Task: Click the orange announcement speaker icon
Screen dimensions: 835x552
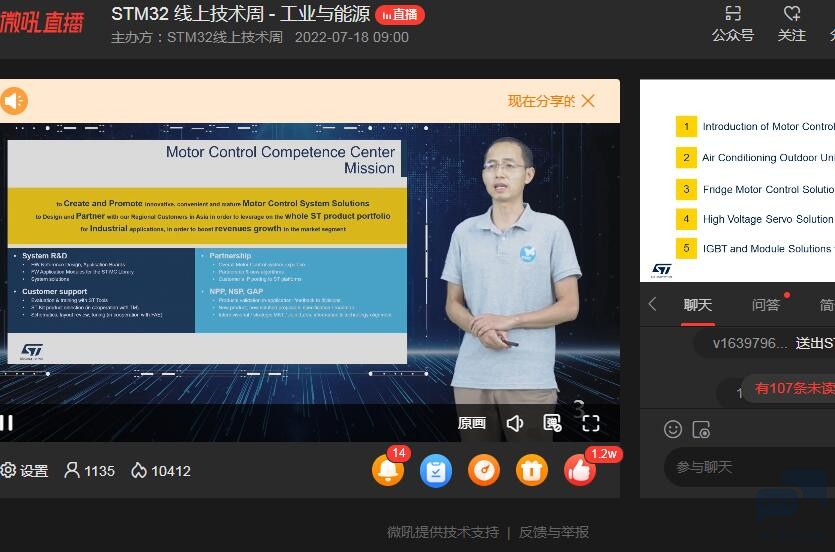Action: (13, 101)
